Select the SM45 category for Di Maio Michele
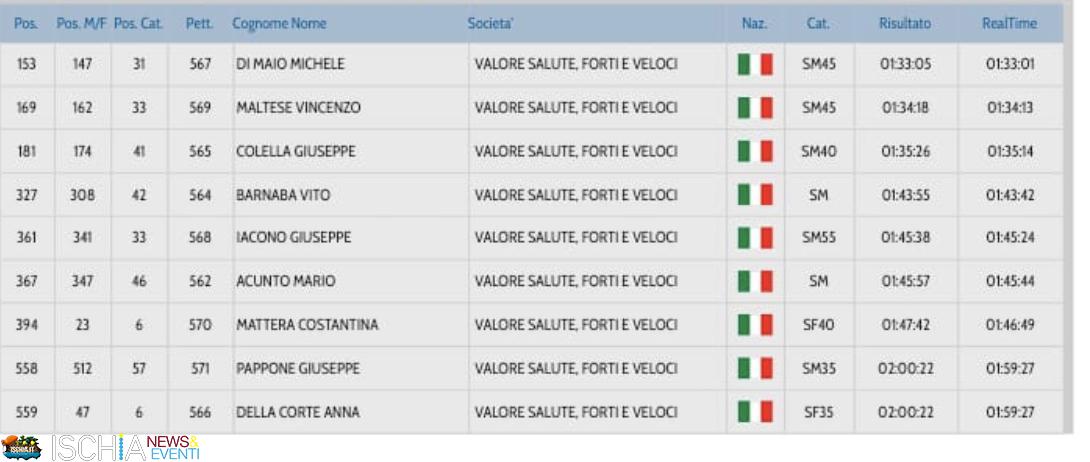1090x462 pixels. pos(819,64)
